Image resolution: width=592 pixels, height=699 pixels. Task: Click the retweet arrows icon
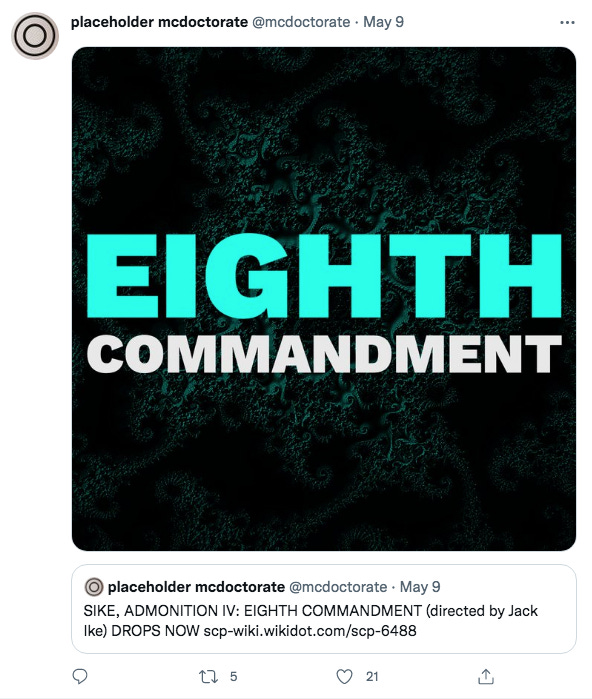pos(208,677)
